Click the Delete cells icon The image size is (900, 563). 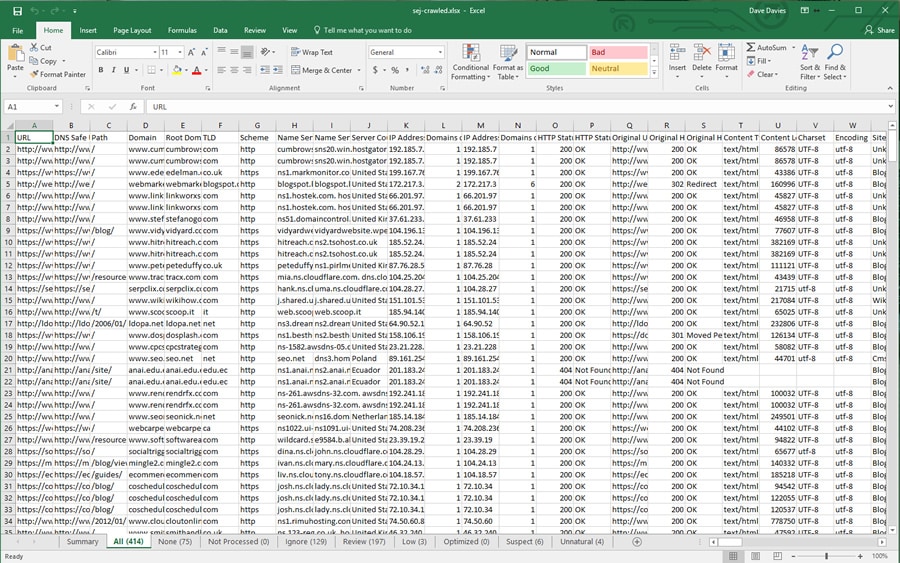[701, 62]
